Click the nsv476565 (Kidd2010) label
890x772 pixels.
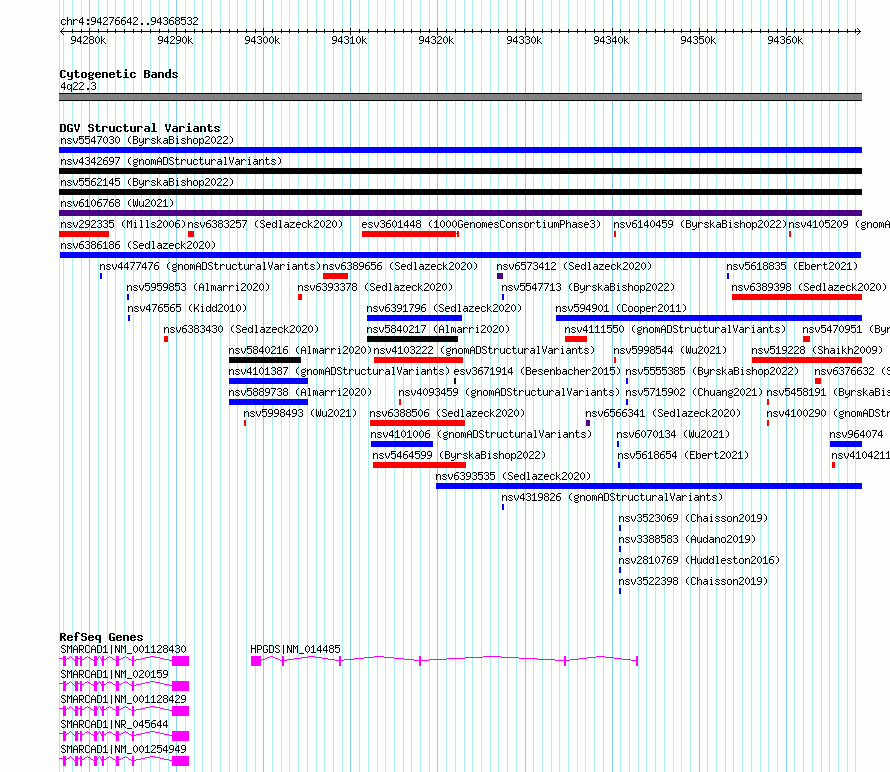(x=187, y=308)
